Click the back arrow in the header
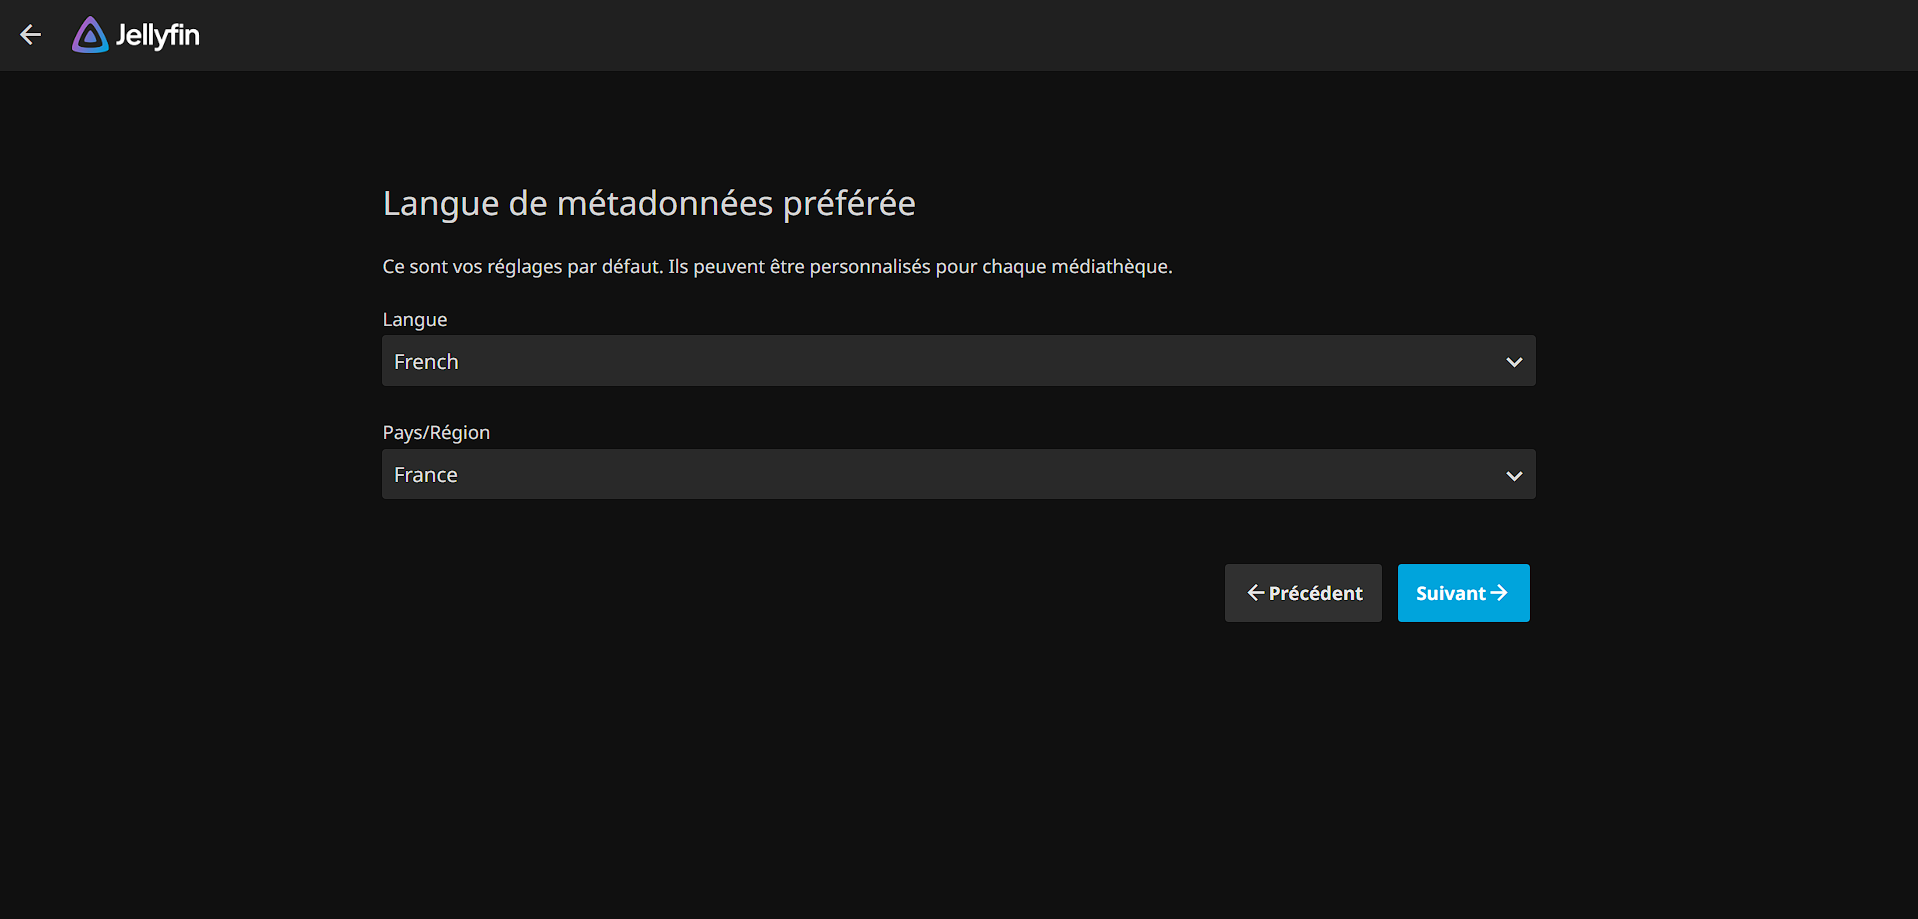1918x919 pixels. tap(31, 35)
